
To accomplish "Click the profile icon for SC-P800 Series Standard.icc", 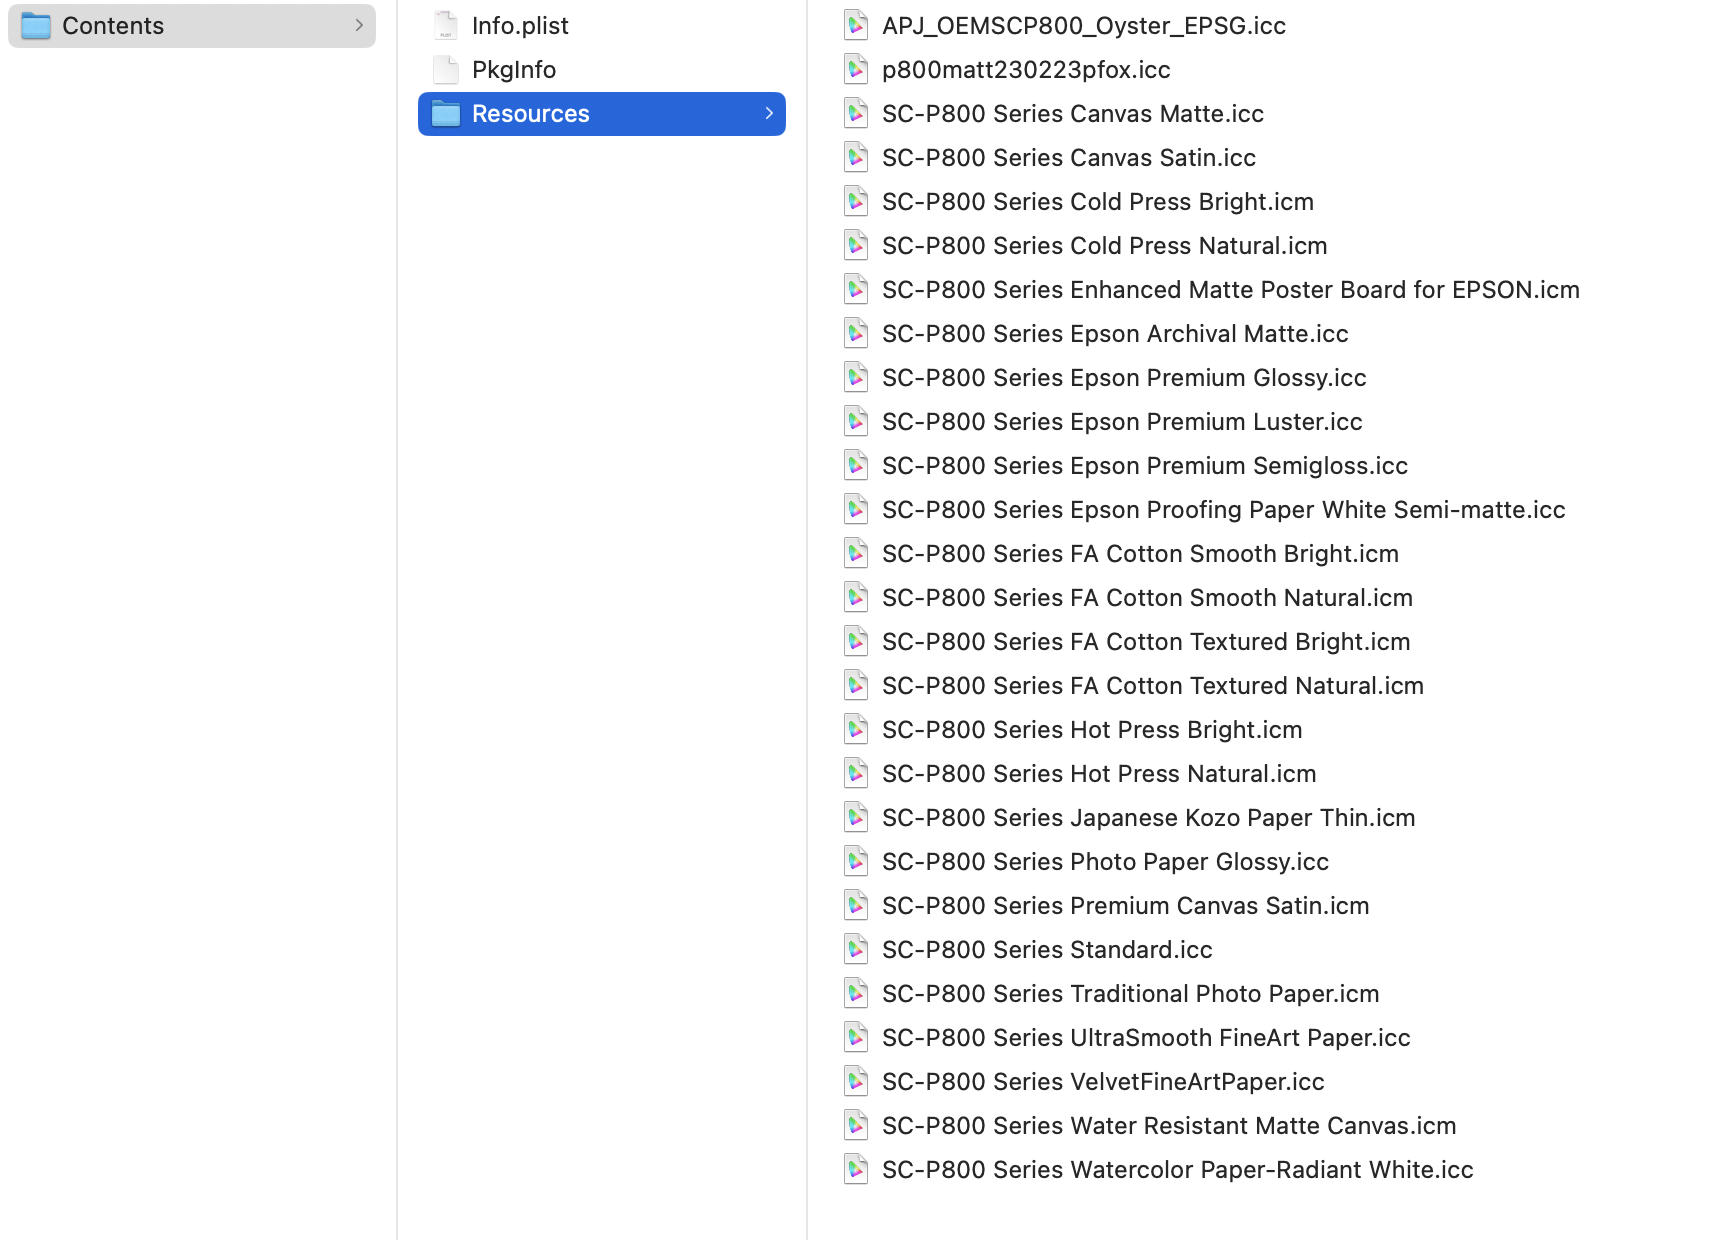I will click(856, 949).
